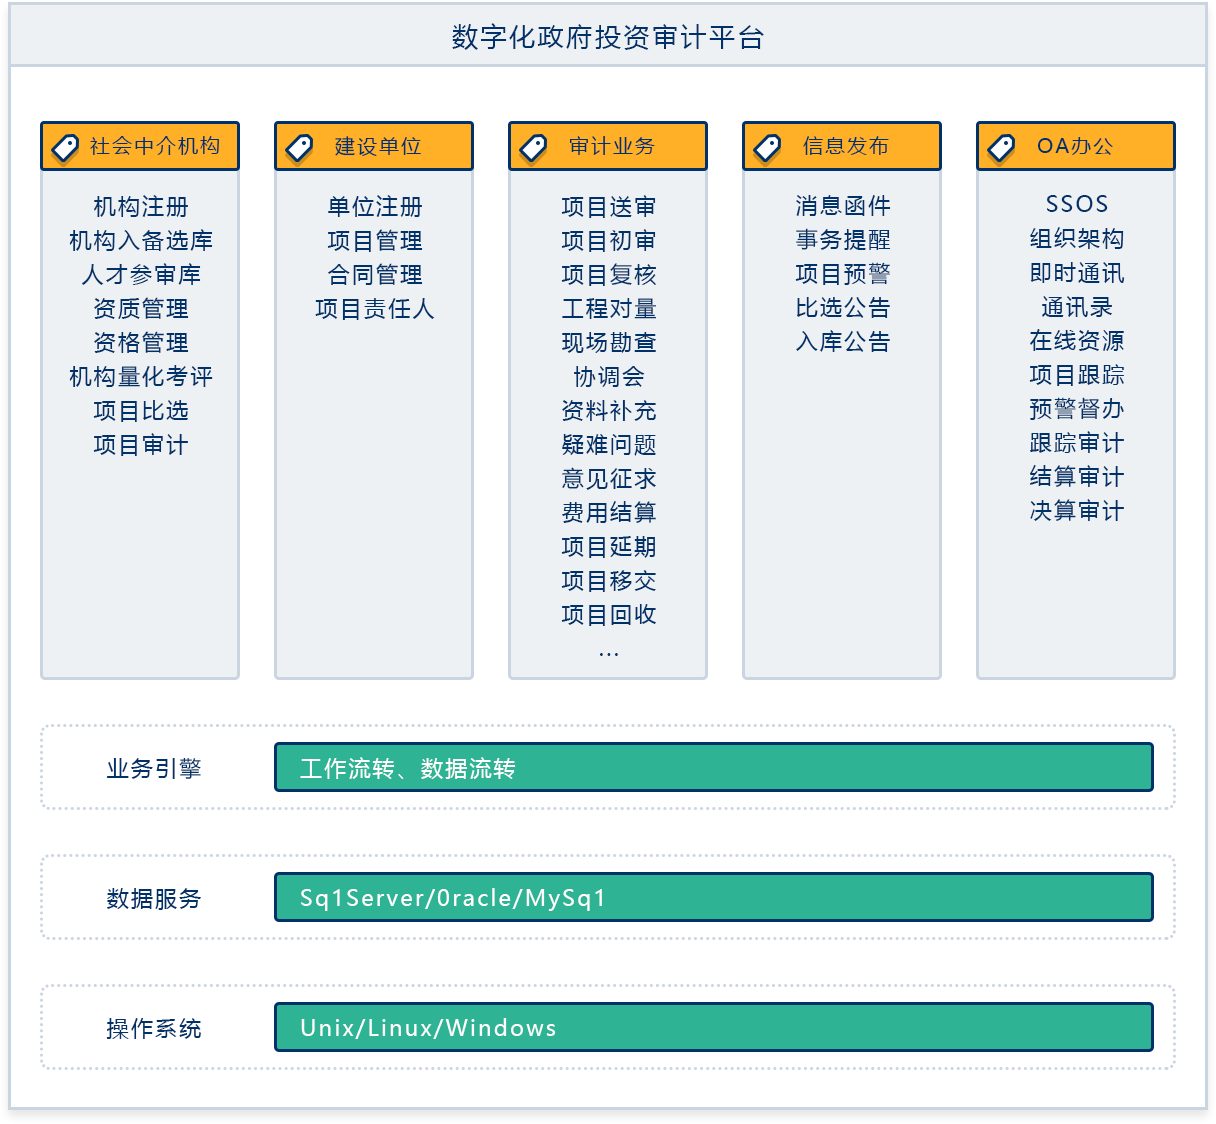This screenshot has width=1216, height=1124.
Task: Select the 社会中介机构 header
Action: click(x=140, y=146)
